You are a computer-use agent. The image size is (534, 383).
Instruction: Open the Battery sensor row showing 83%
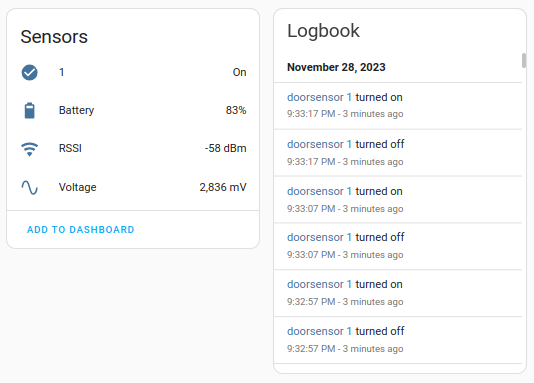coord(133,110)
